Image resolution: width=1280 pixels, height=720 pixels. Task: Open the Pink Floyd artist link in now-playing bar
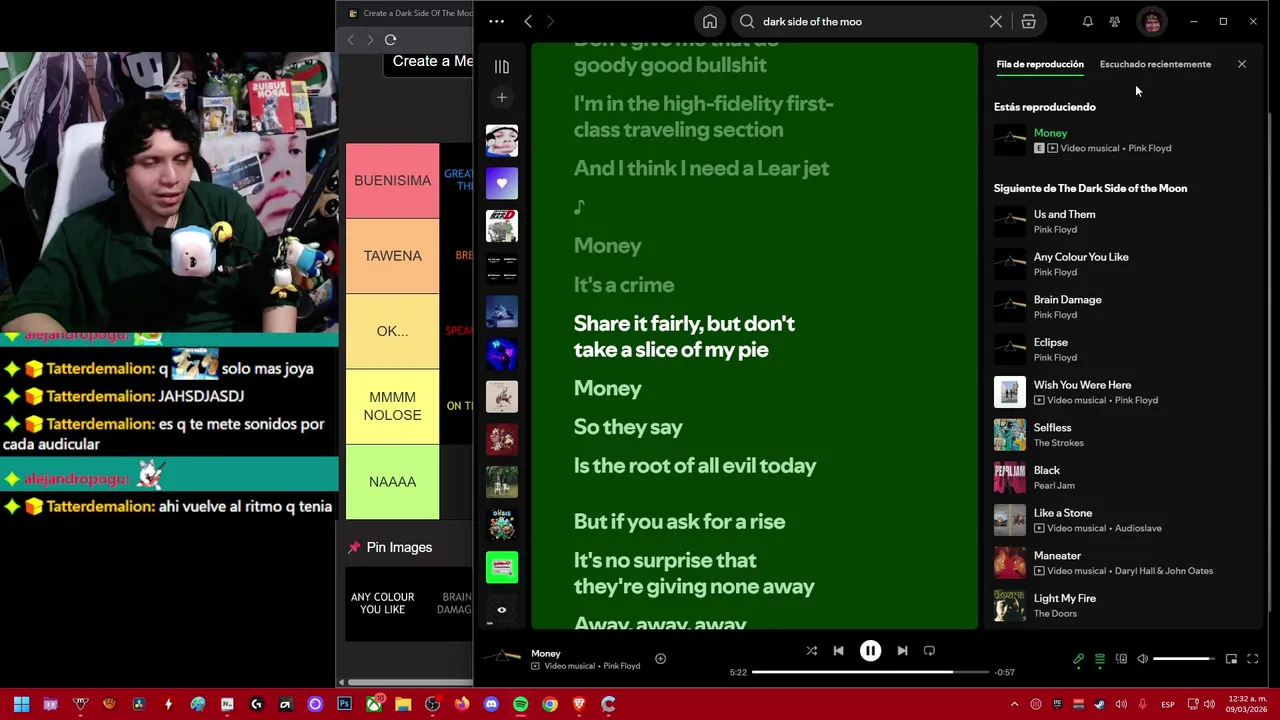[x=621, y=666]
